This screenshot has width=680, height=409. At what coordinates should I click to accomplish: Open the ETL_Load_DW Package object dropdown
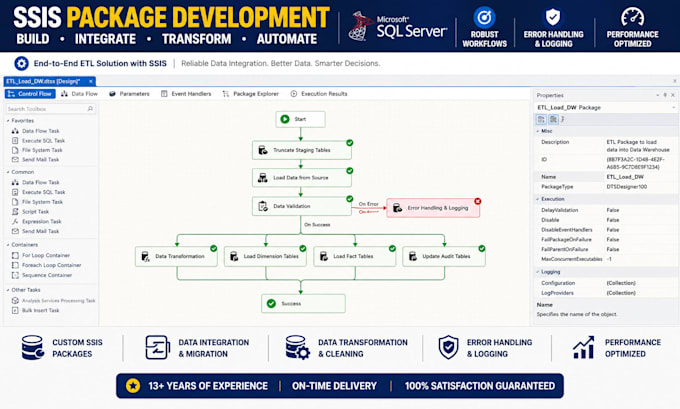673,108
